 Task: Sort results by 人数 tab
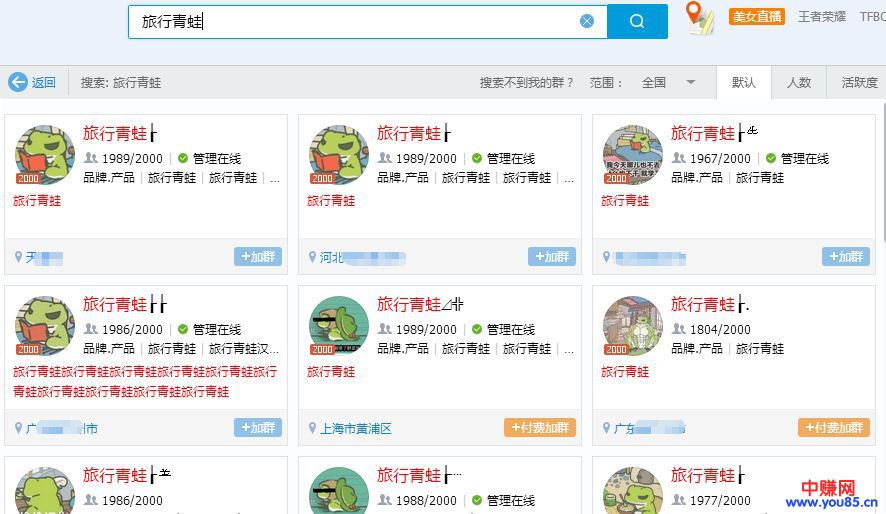click(799, 82)
